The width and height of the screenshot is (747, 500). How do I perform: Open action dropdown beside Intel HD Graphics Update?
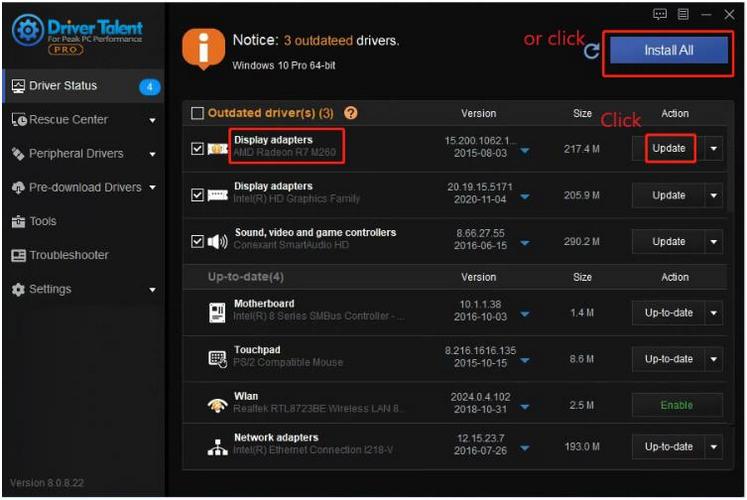coord(714,195)
